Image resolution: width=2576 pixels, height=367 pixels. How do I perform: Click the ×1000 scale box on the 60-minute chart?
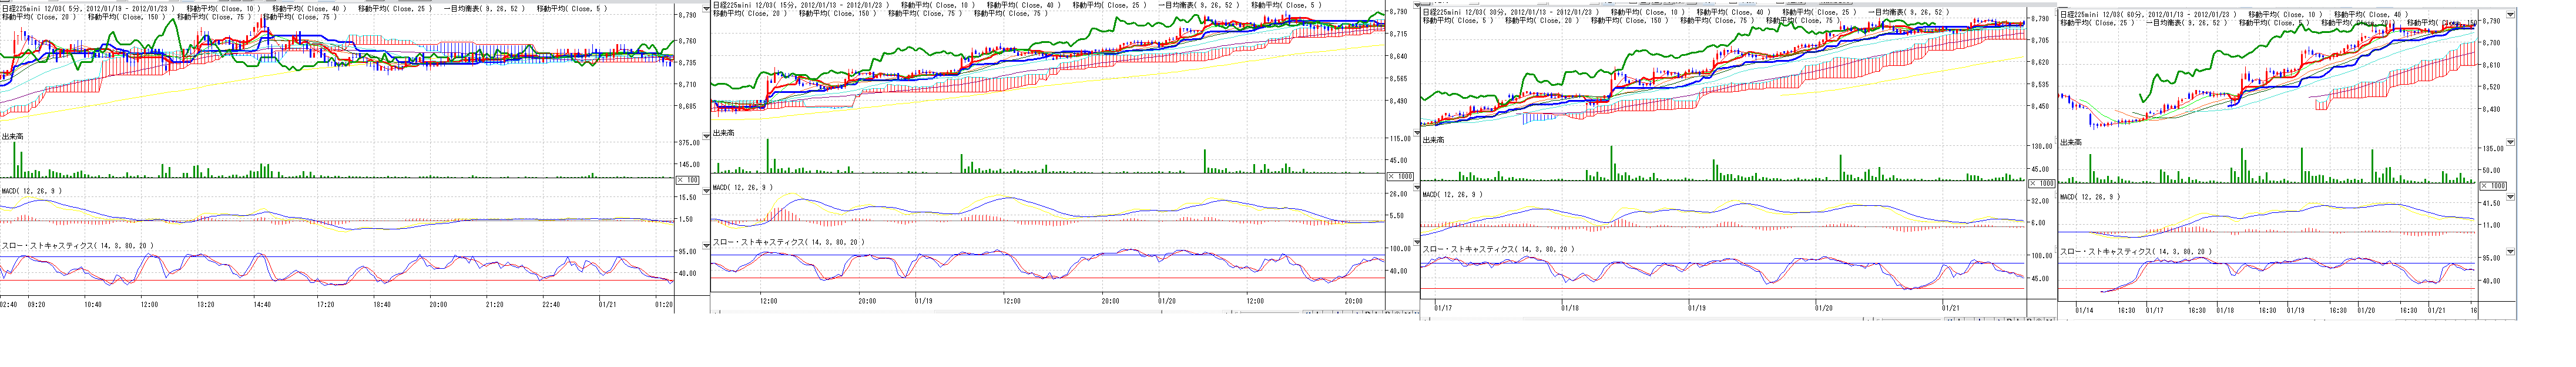(2494, 186)
